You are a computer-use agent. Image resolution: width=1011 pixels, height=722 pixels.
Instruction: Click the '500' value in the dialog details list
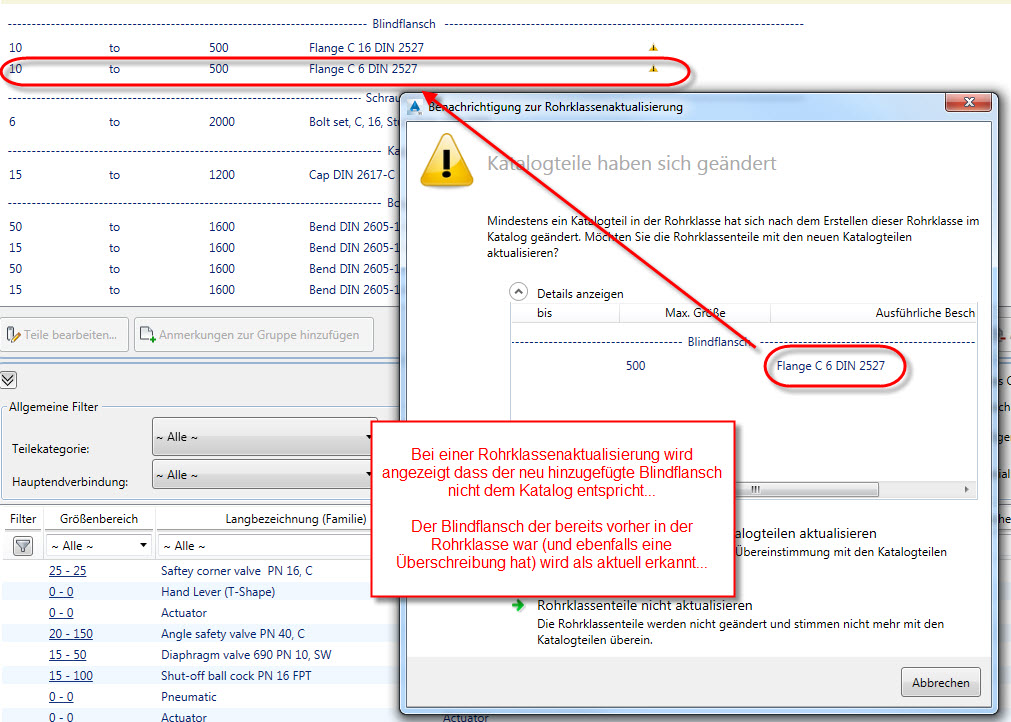coord(635,366)
